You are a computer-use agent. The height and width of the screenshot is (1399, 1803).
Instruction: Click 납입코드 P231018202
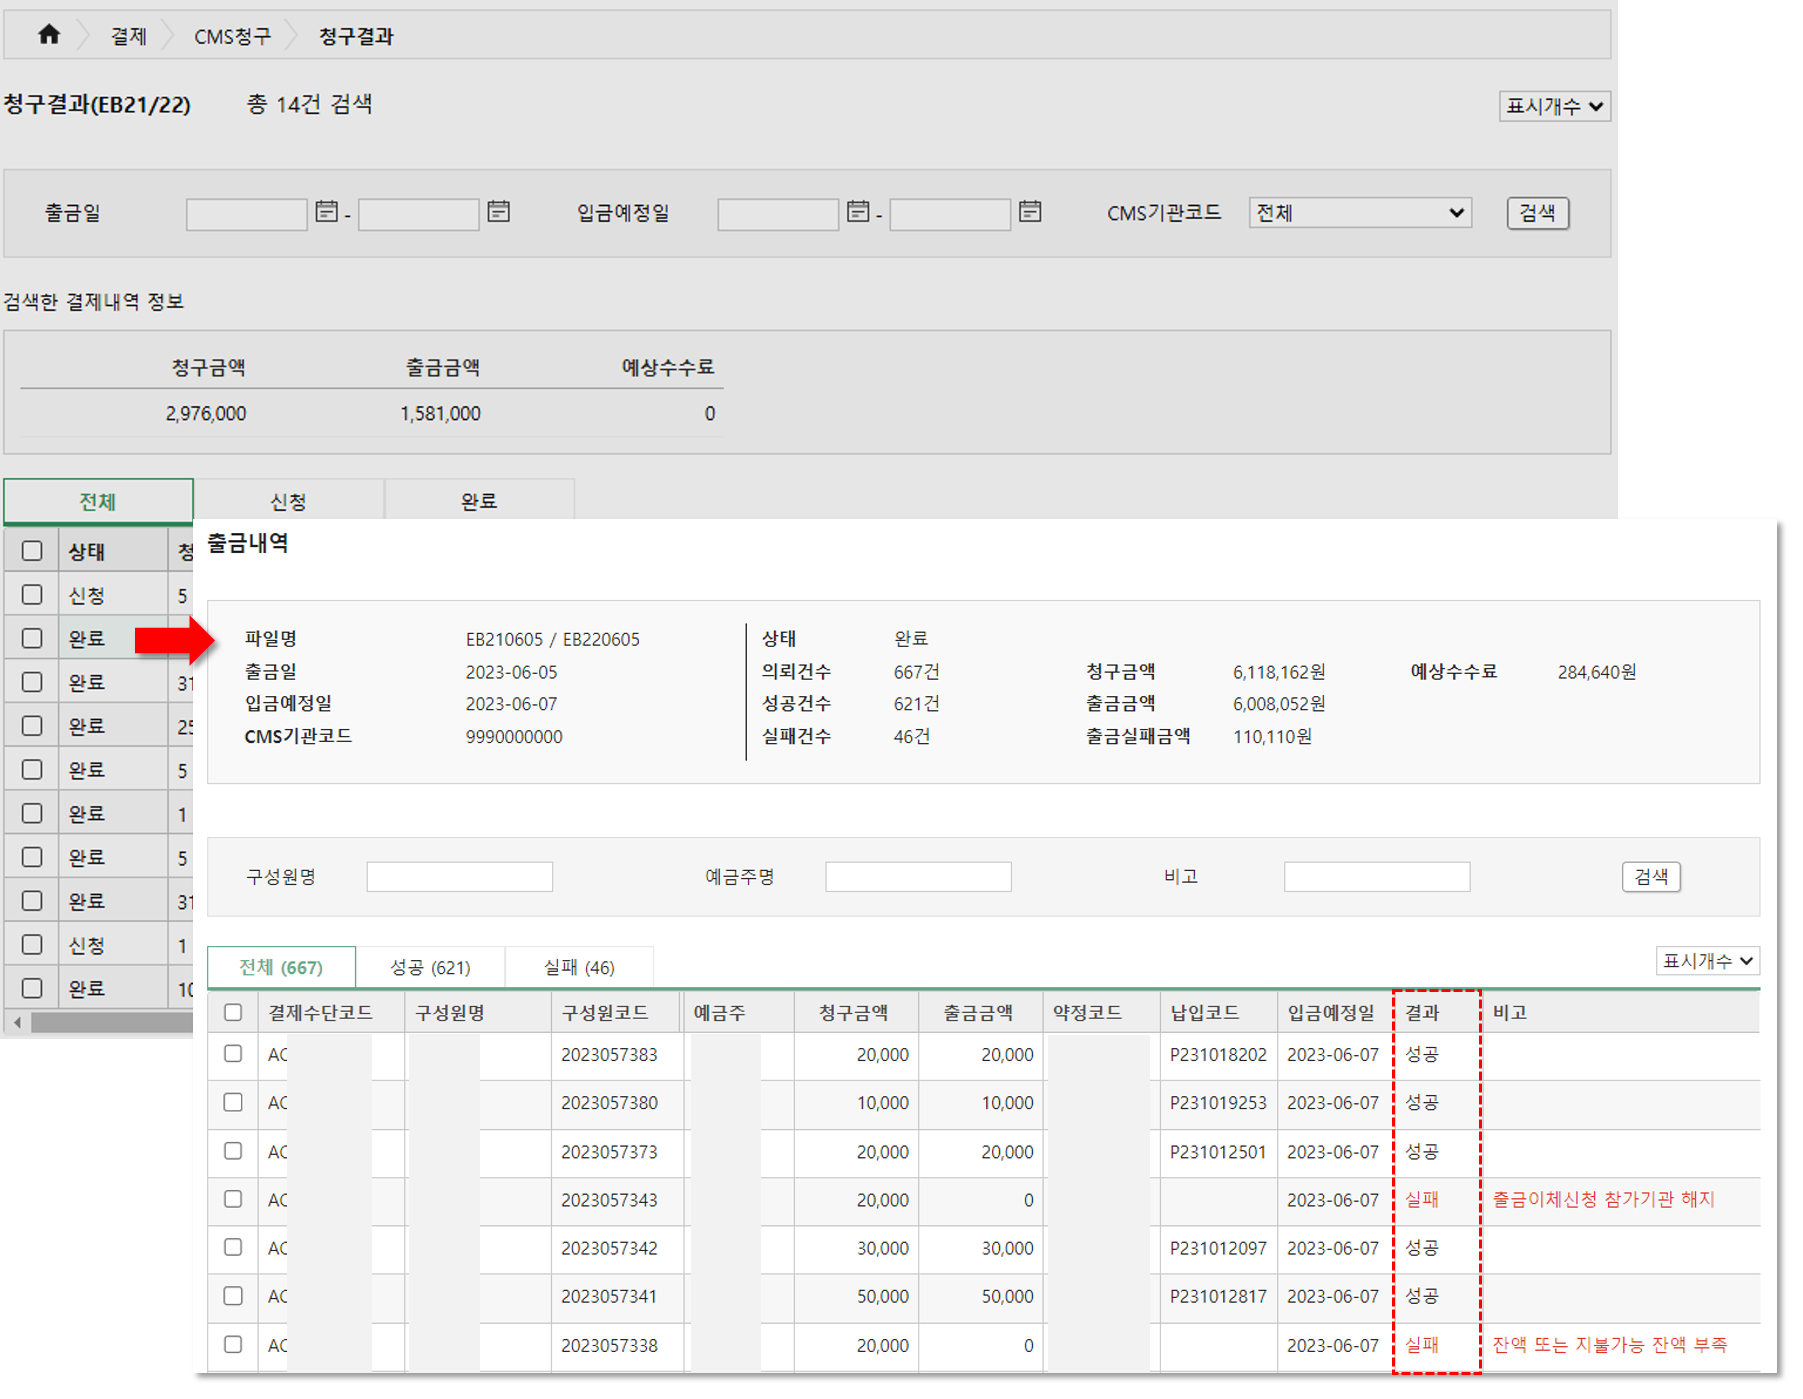[1218, 1054]
